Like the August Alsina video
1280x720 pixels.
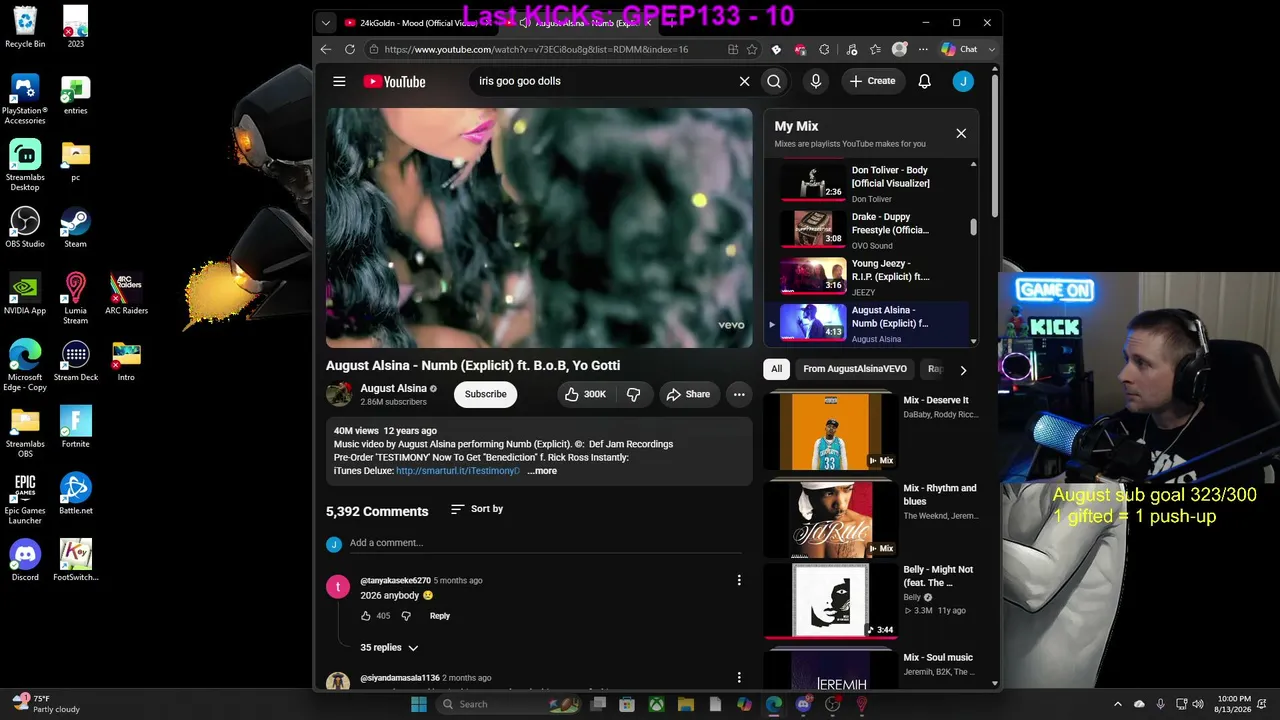click(586, 394)
